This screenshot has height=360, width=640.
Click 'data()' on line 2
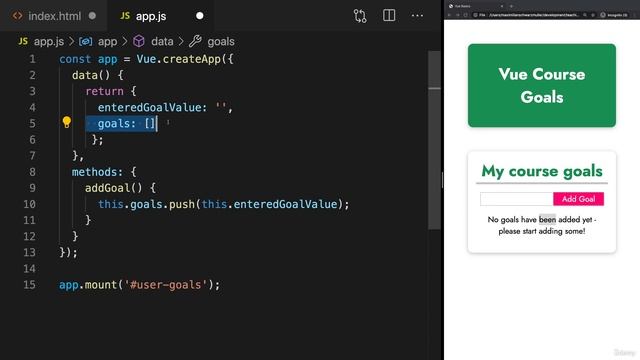coord(91,75)
